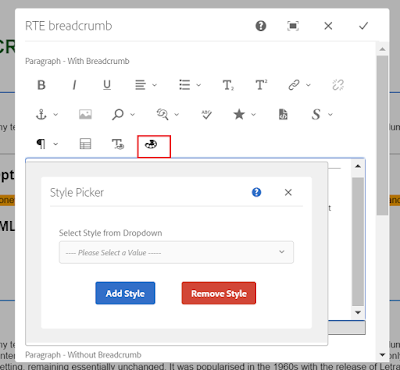Image resolution: width=400 pixels, height=370 pixels.
Task: Open the anchor options
Action: [46, 114]
